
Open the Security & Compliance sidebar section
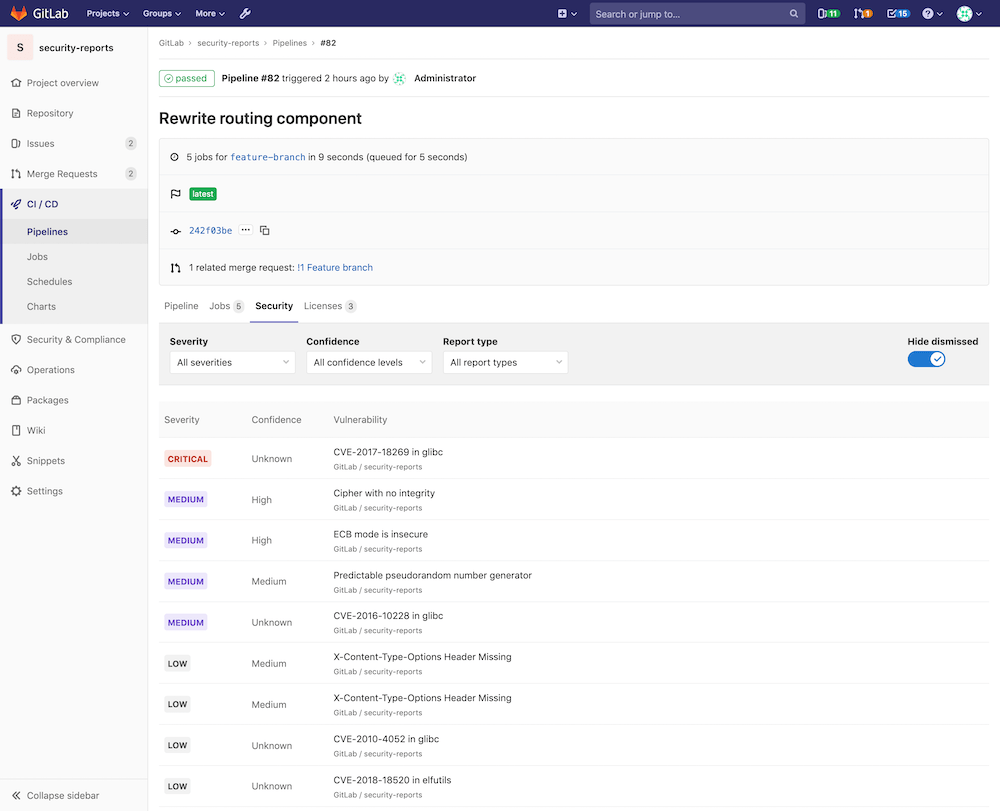70,339
